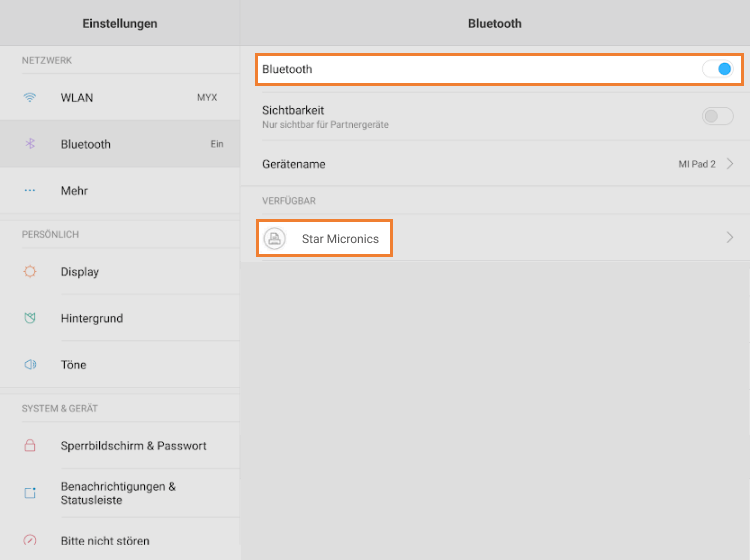Viewport: 750px width, 560px height.
Task: Click the Benachrichtigungen notification icon
Action: [30, 493]
